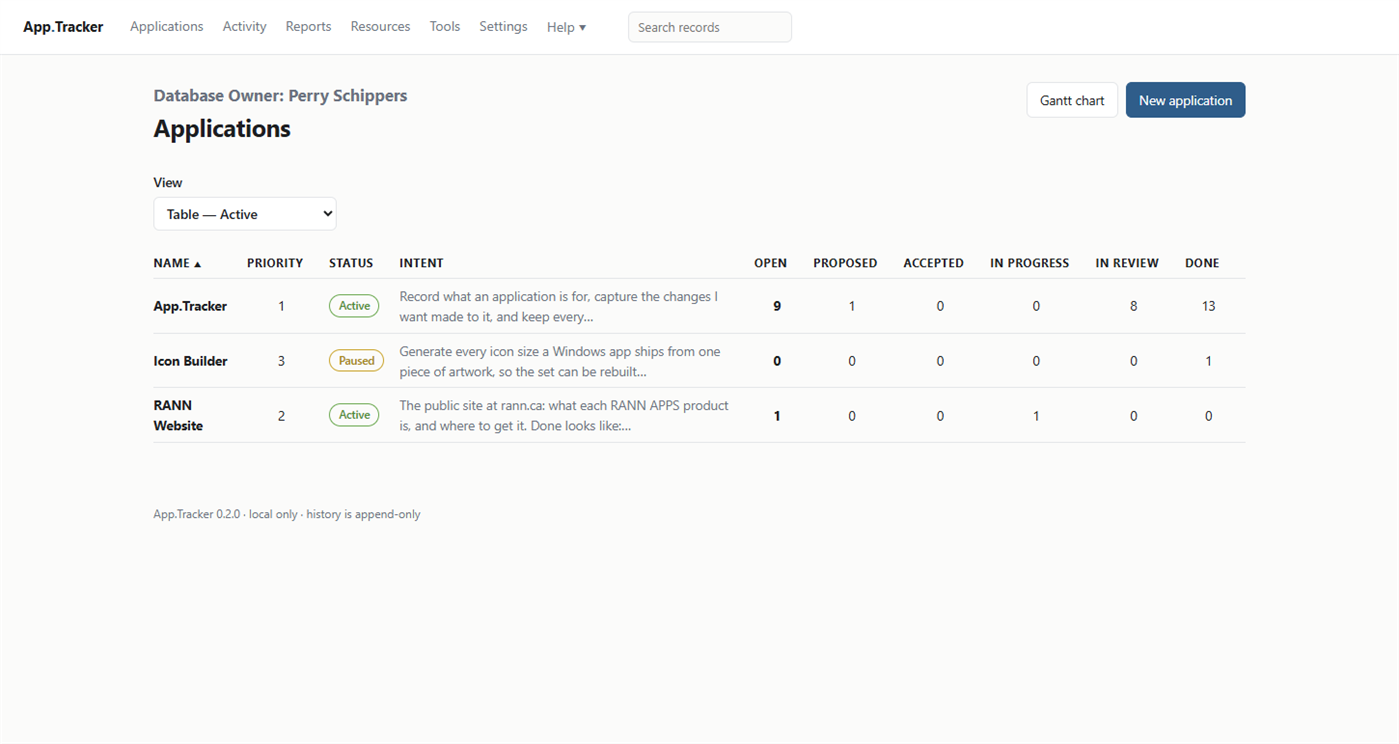Click the Database Owner: Perry Schippers text
Viewport: 1399px width, 744px height.
point(280,96)
